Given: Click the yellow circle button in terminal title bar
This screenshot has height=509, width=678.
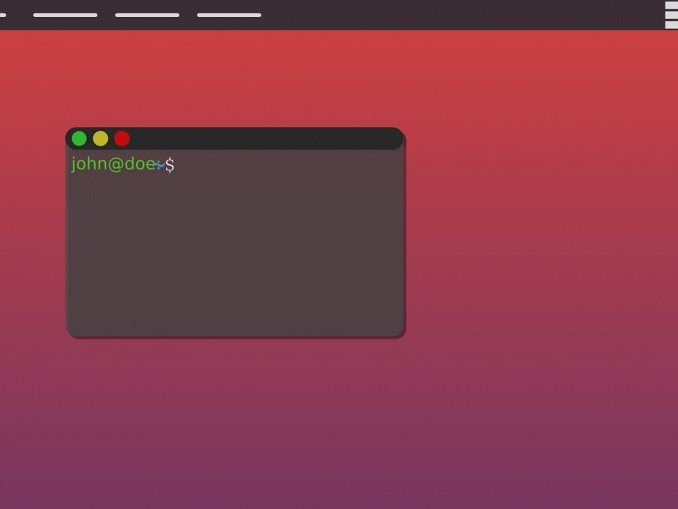Looking at the screenshot, I should tap(100, 138).
